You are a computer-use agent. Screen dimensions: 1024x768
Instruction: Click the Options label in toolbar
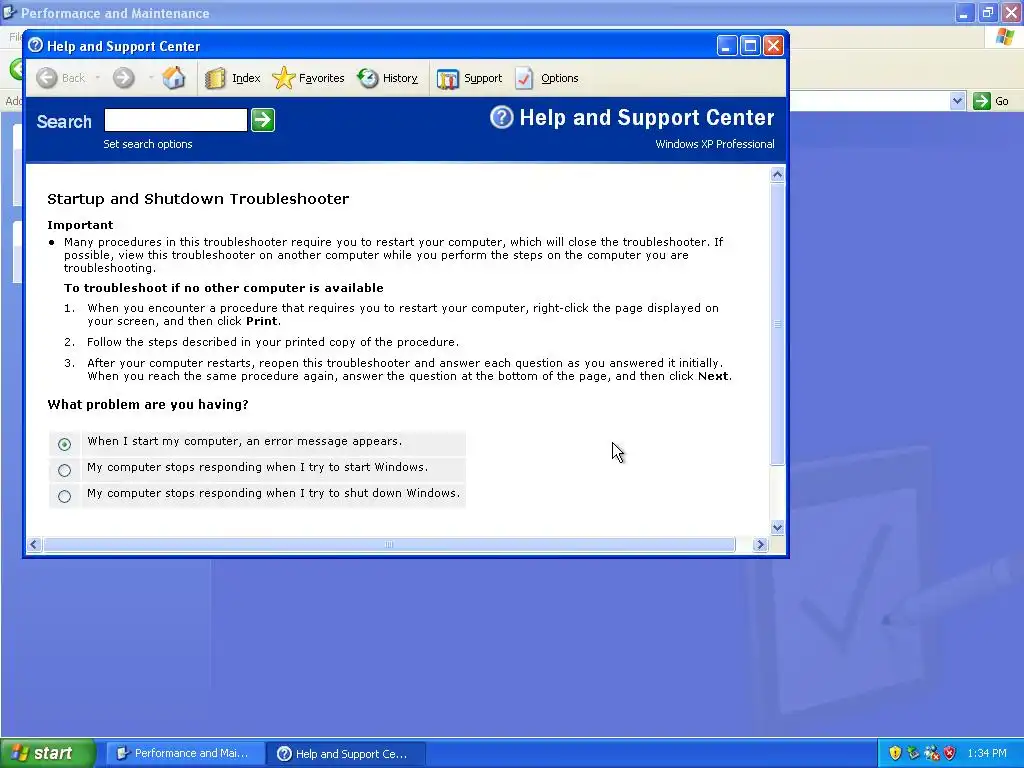(560, 78)
